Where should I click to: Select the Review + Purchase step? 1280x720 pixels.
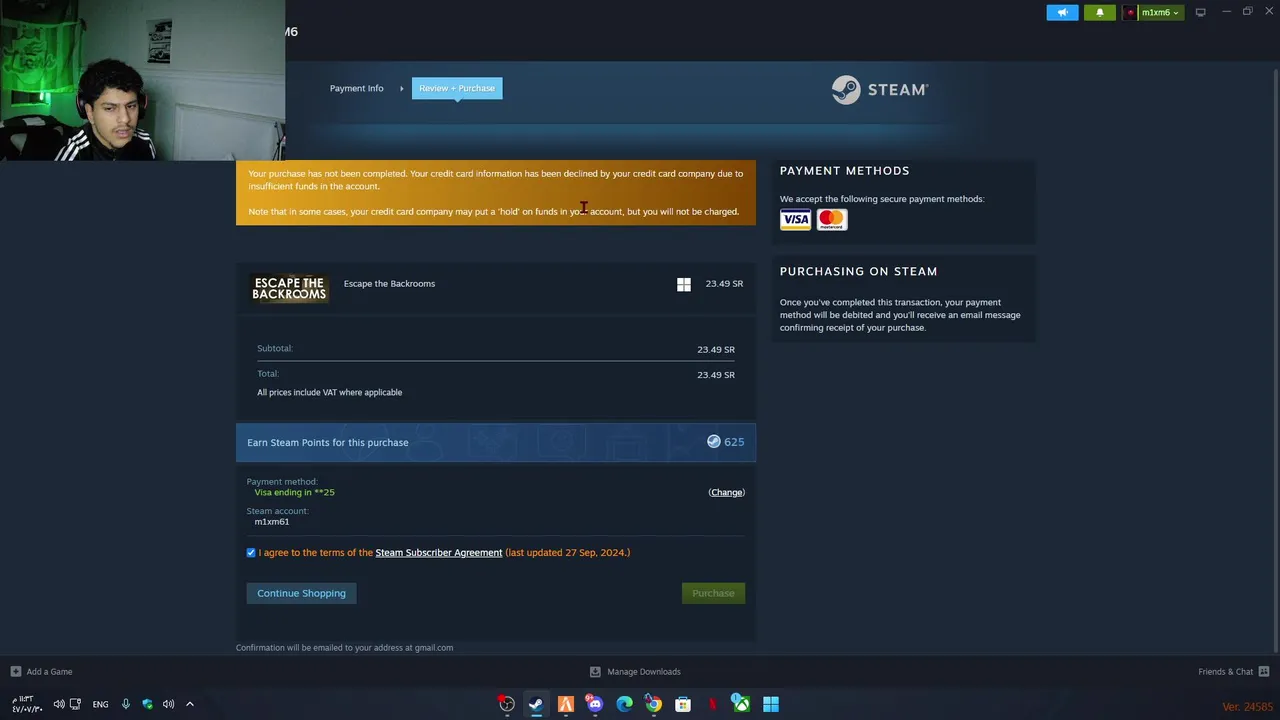click(456, 88)
